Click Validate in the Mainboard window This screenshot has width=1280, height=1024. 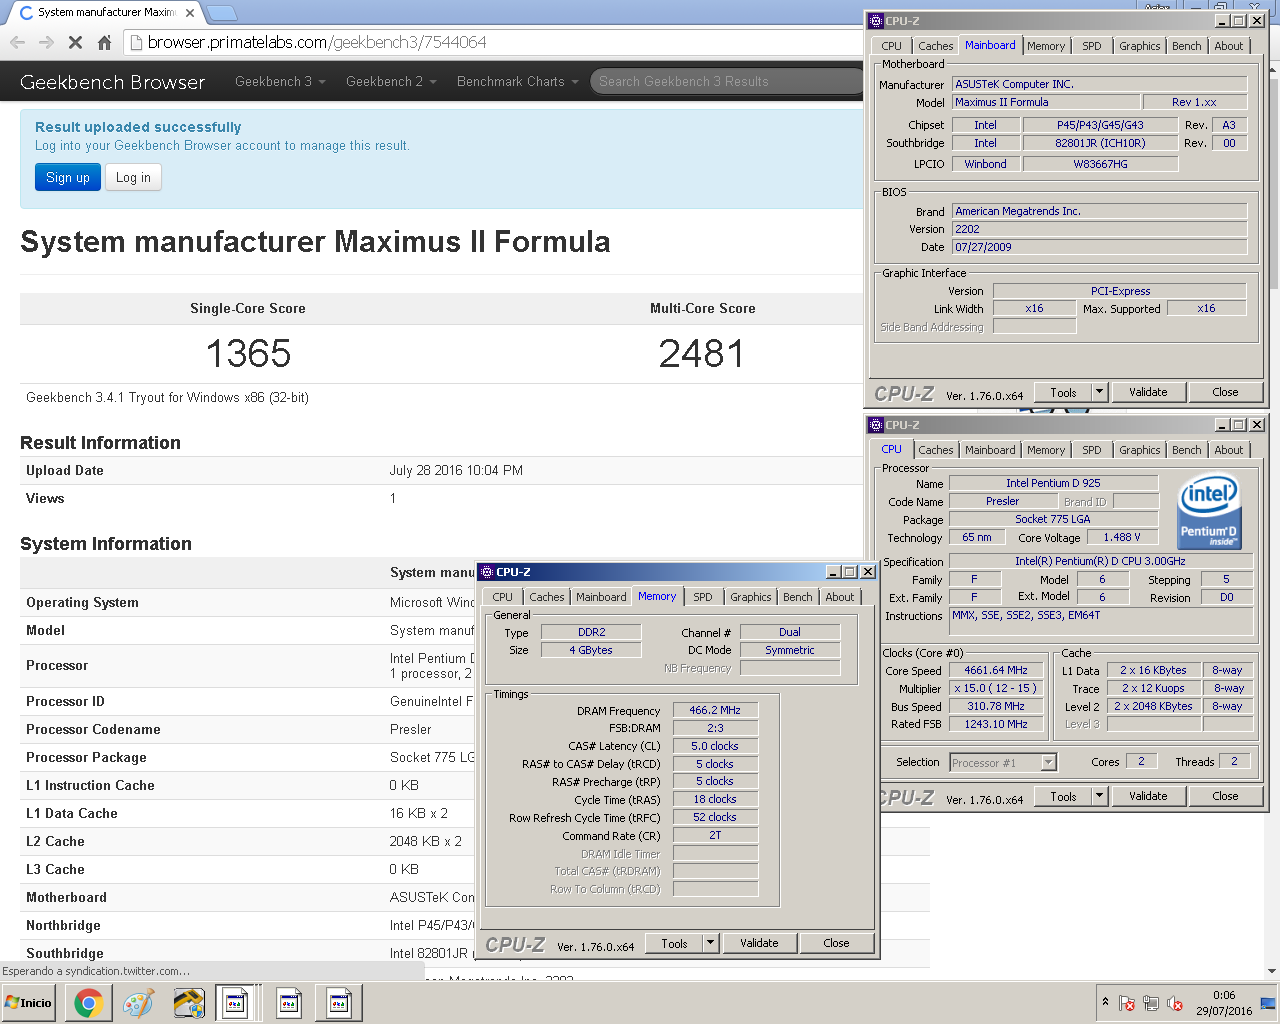[x=1148, y=392]
